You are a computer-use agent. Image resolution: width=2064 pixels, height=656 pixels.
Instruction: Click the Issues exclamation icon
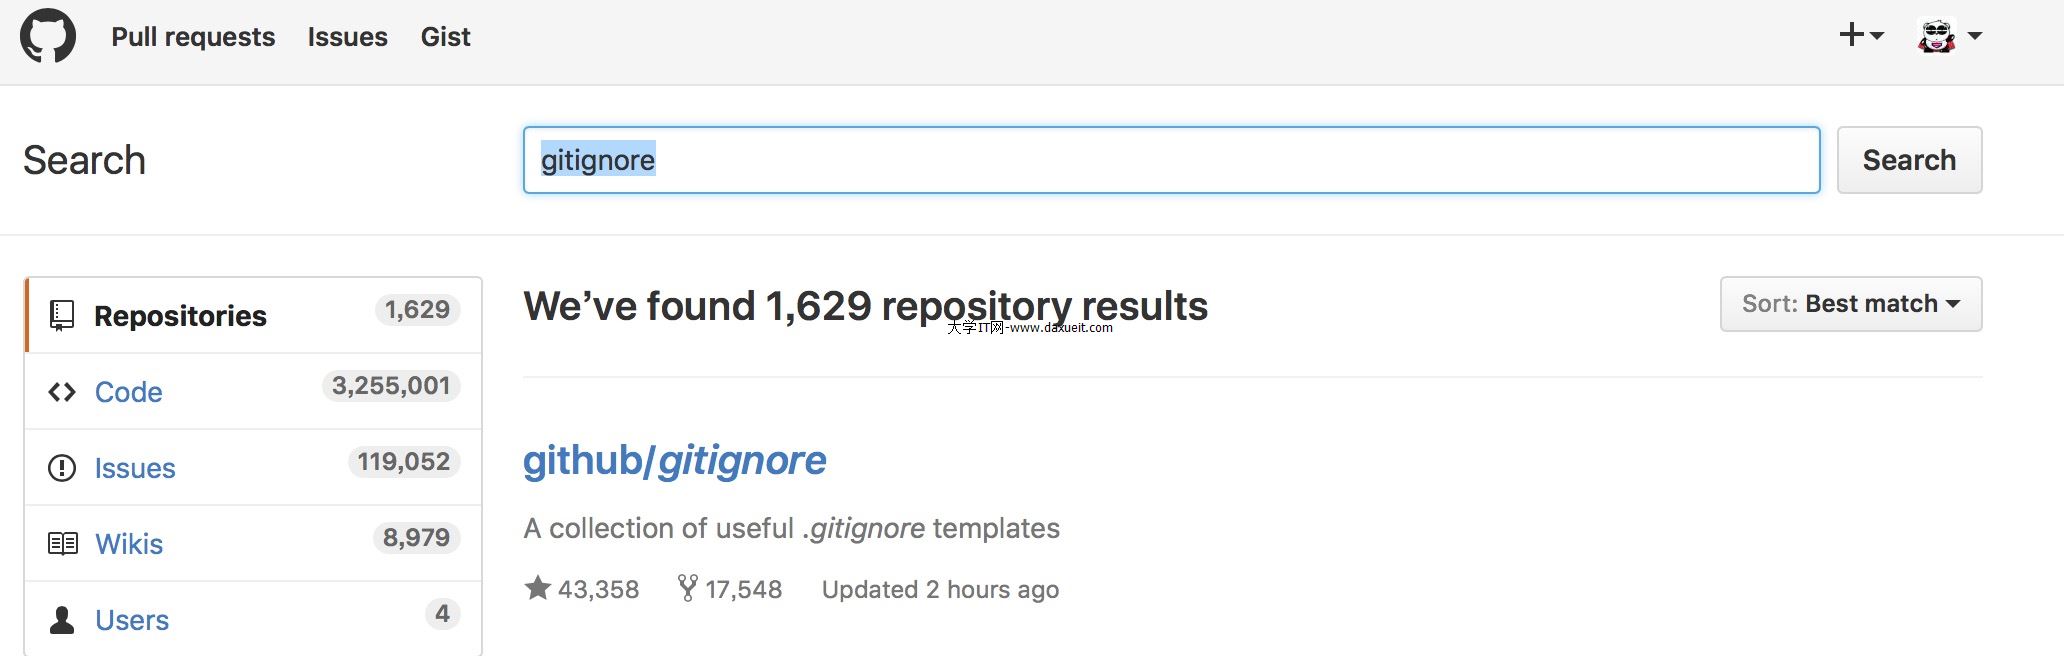(62, 468)
